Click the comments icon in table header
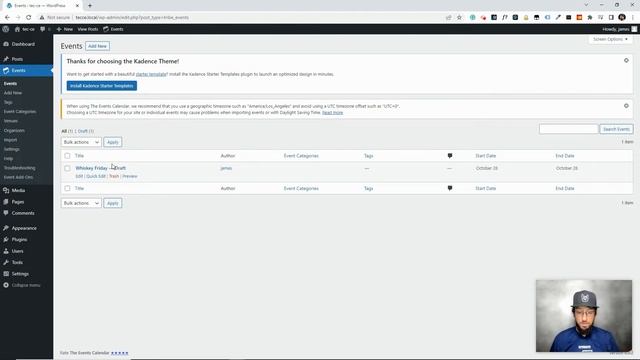640x360 pixels. pos(450,156)
